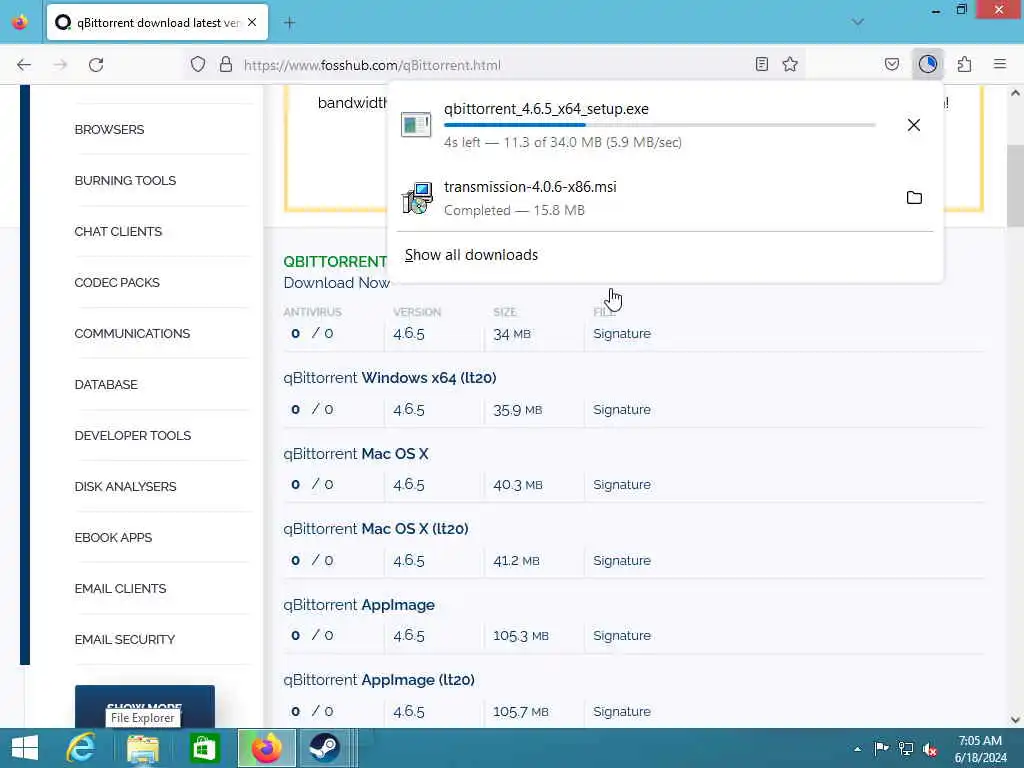This screenshot has width=1024, height=768.
Task: Show transmission msi file in folder
Action: [x=914, y=197]
